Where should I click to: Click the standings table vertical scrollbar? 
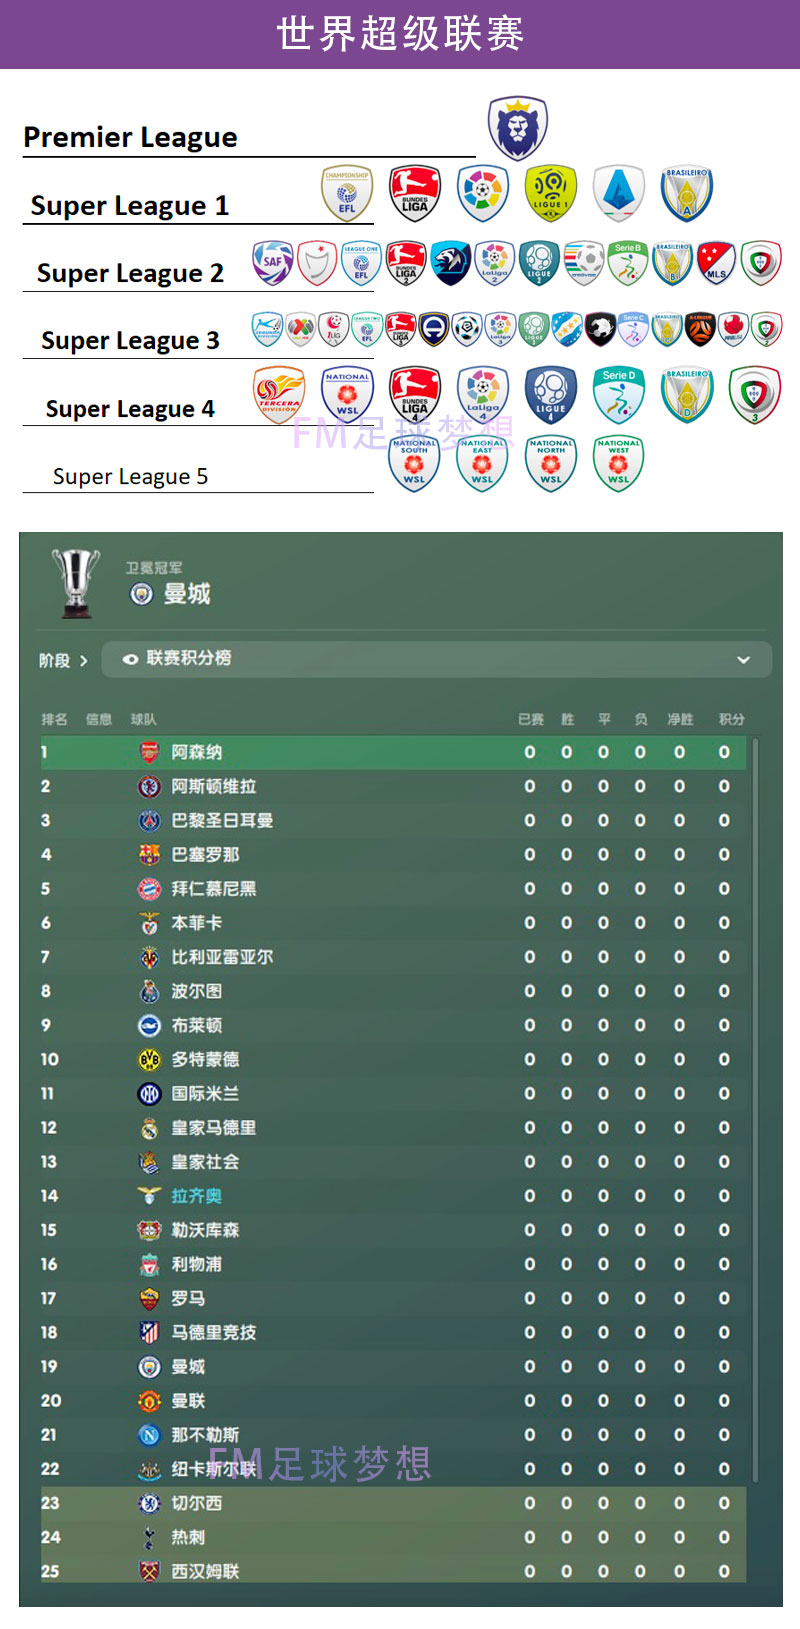755,1111
